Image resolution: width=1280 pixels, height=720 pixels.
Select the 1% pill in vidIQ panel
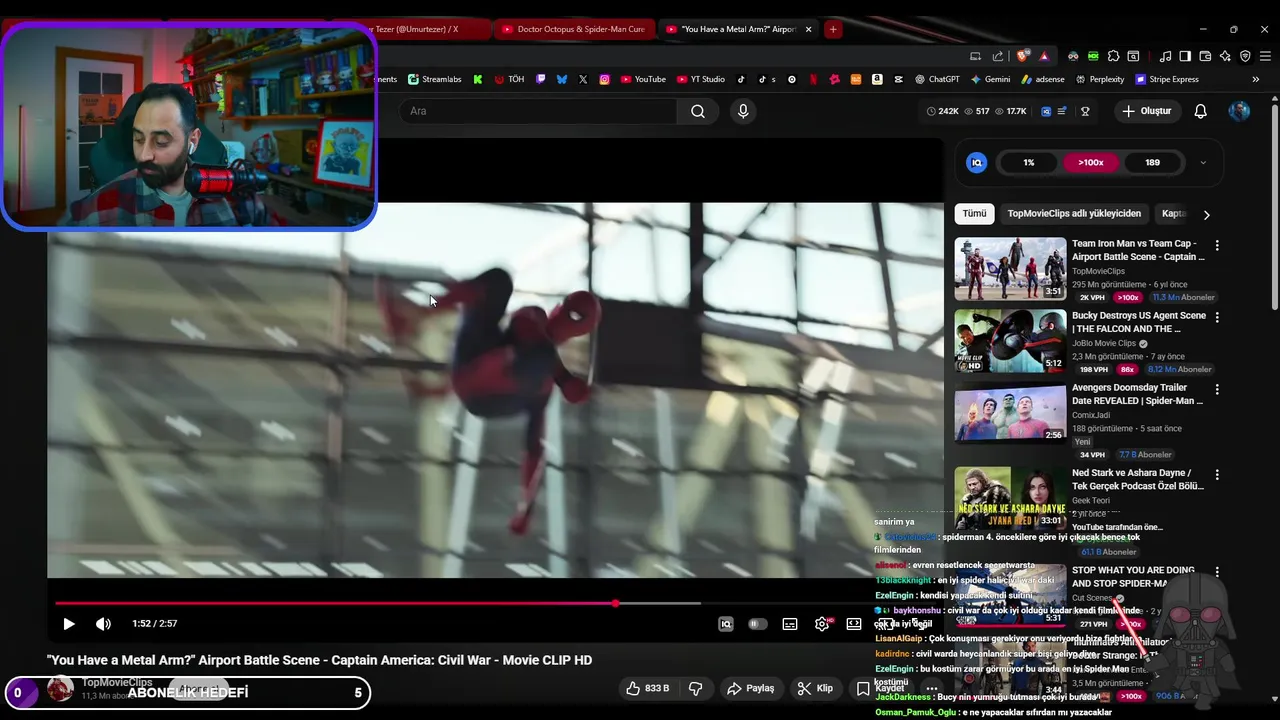(x=1029, y=162)
